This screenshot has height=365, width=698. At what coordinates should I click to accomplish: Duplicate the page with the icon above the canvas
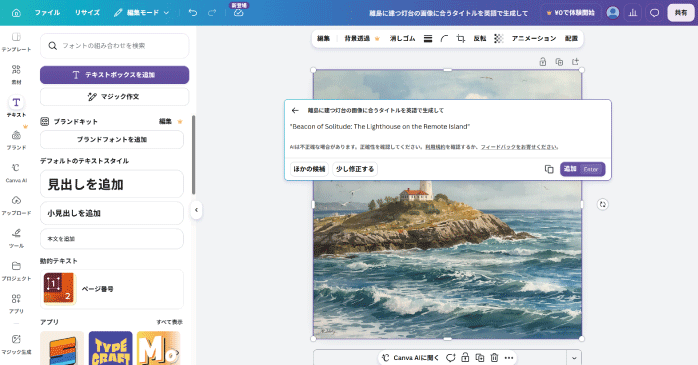559,62
